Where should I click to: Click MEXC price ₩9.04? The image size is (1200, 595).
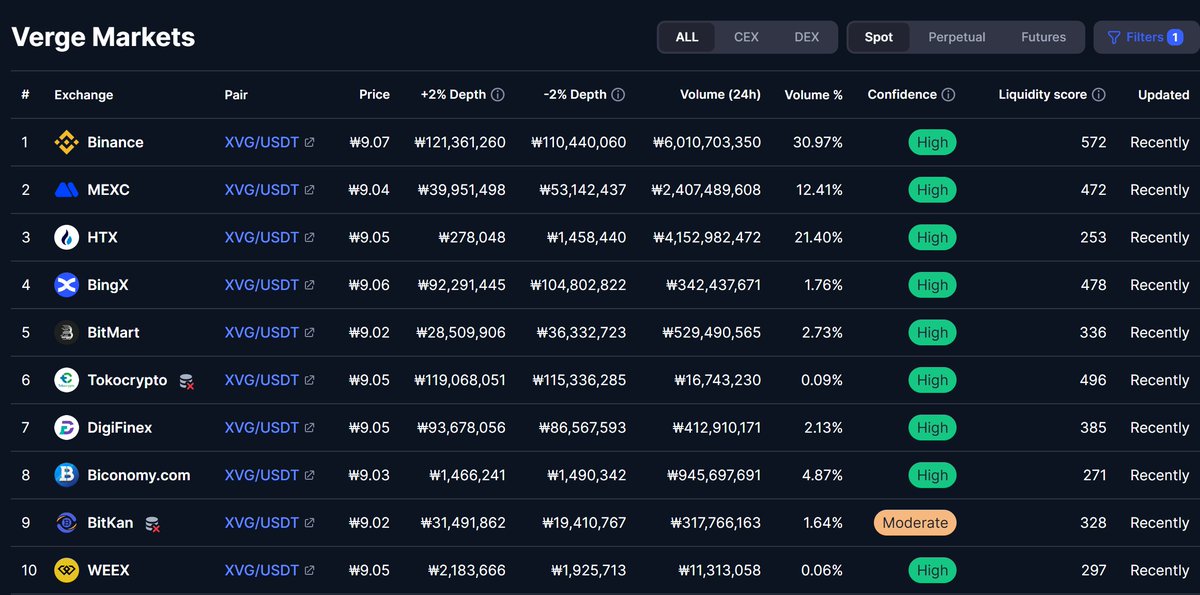click(x=369, y=190)
